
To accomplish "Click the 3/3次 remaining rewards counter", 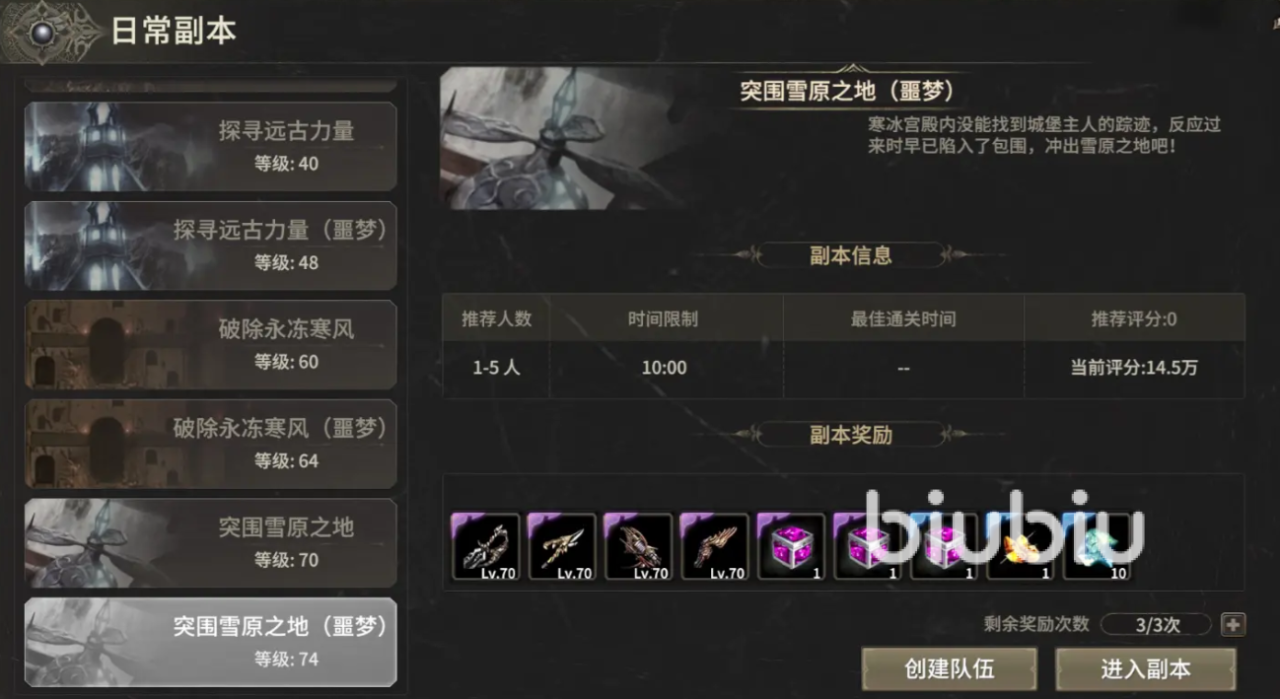I will click(1156, 625).
